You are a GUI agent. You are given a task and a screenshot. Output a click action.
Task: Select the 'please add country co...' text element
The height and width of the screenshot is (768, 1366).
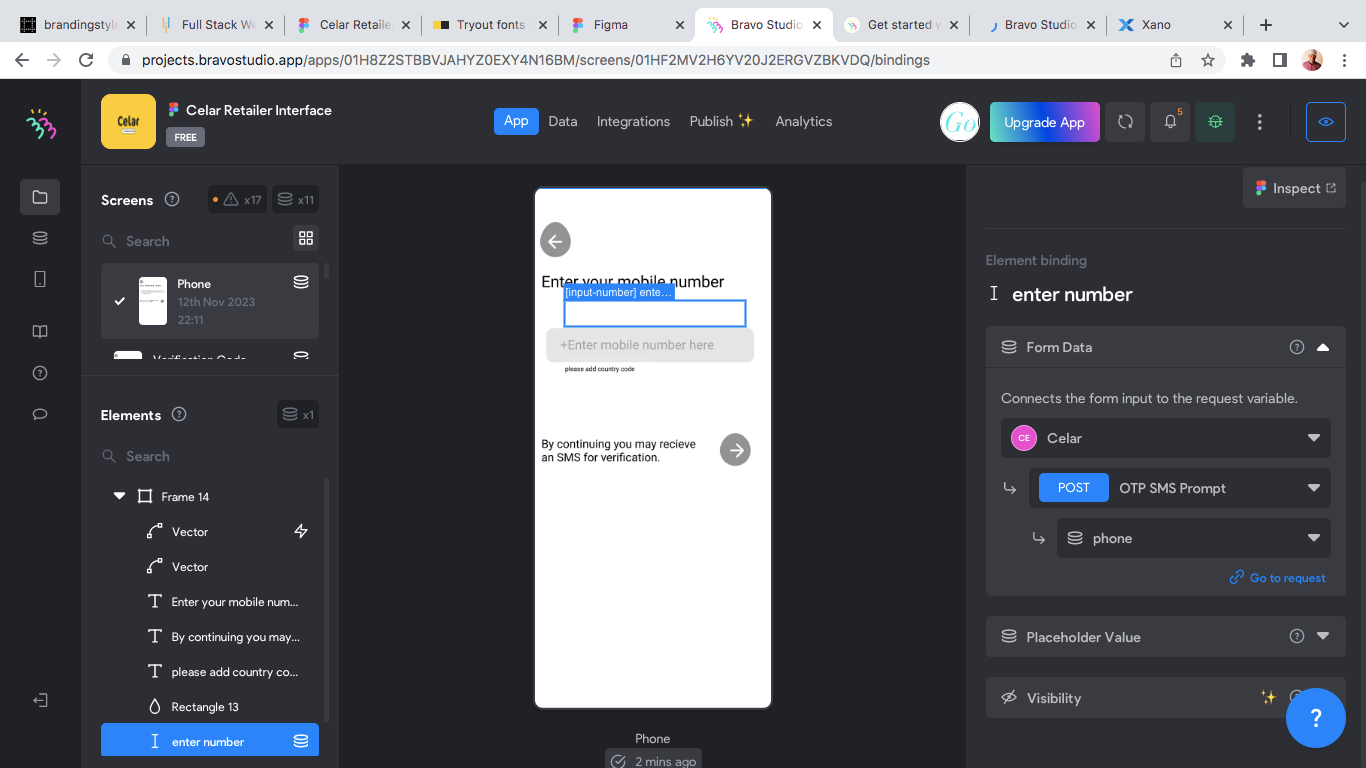tap(210, 672)
